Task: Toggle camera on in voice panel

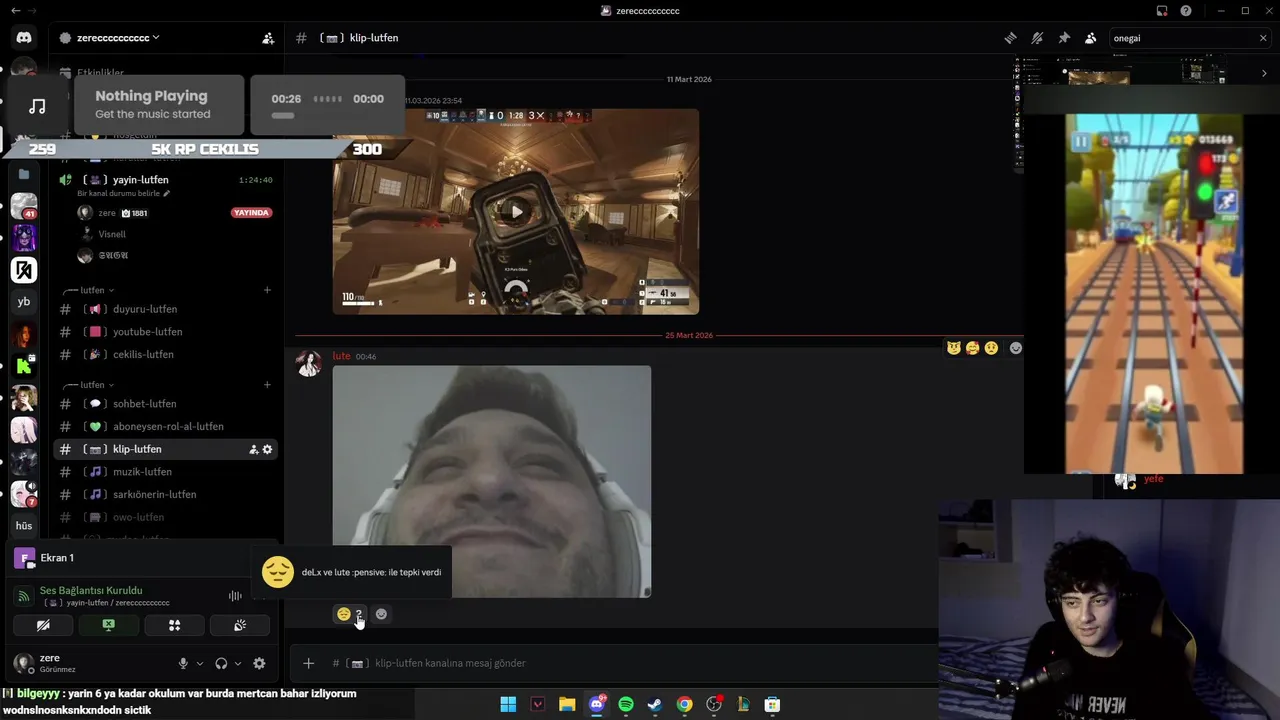Action: (43, 625)
